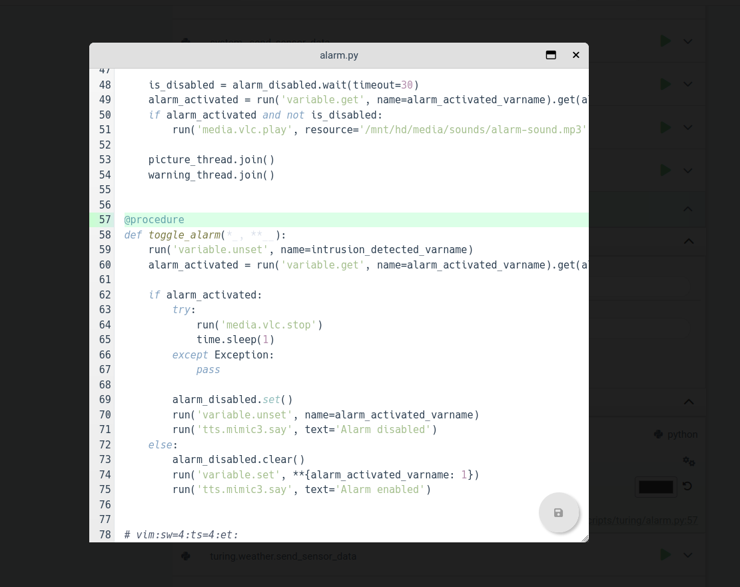The image size is (740, 587).
Task: Click the reset arrow beside color swatch
Action: [x=687, y=486]
